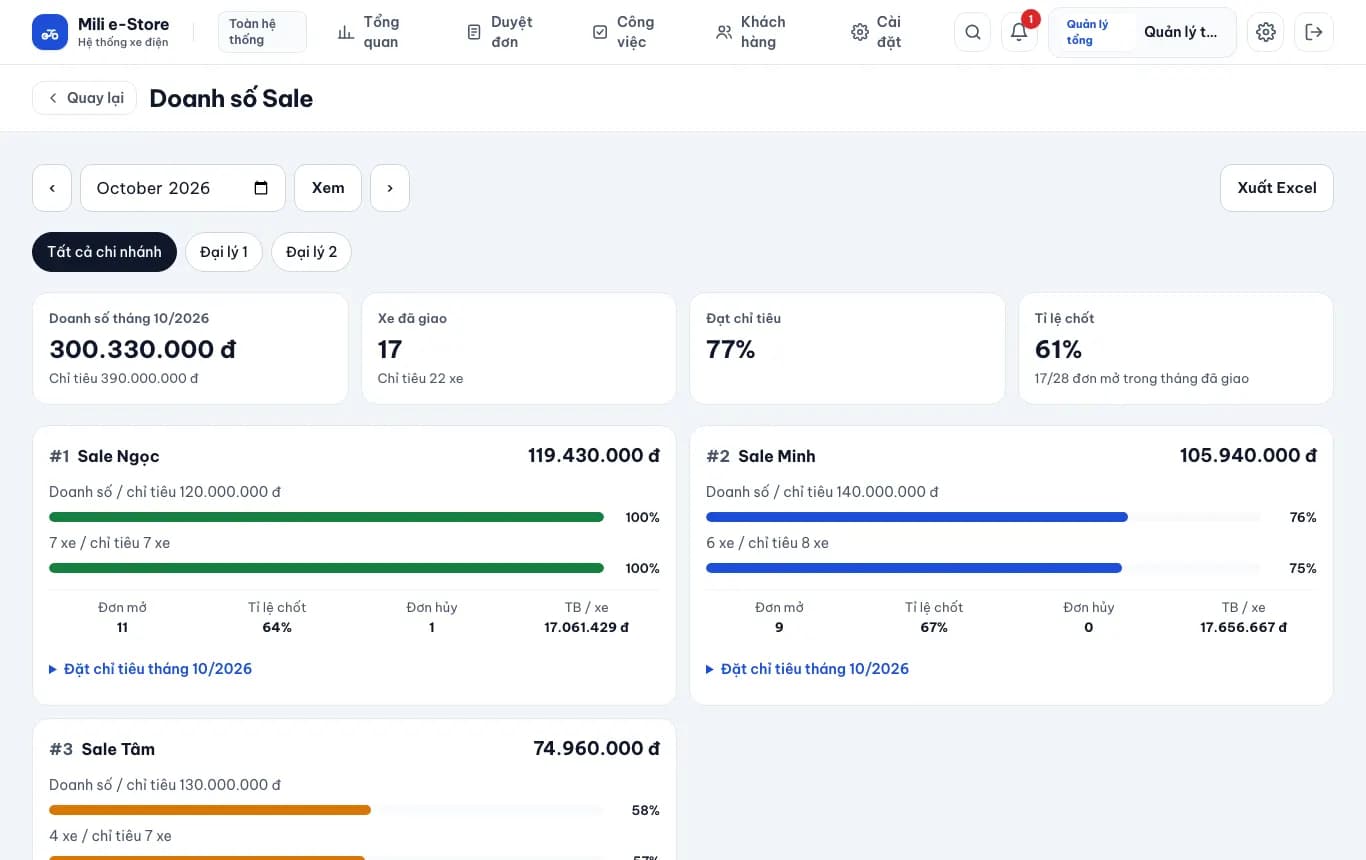
Task: Click Sale Minh's revenue progress bar
Action: pyautogui.click(x=983, y=517)
